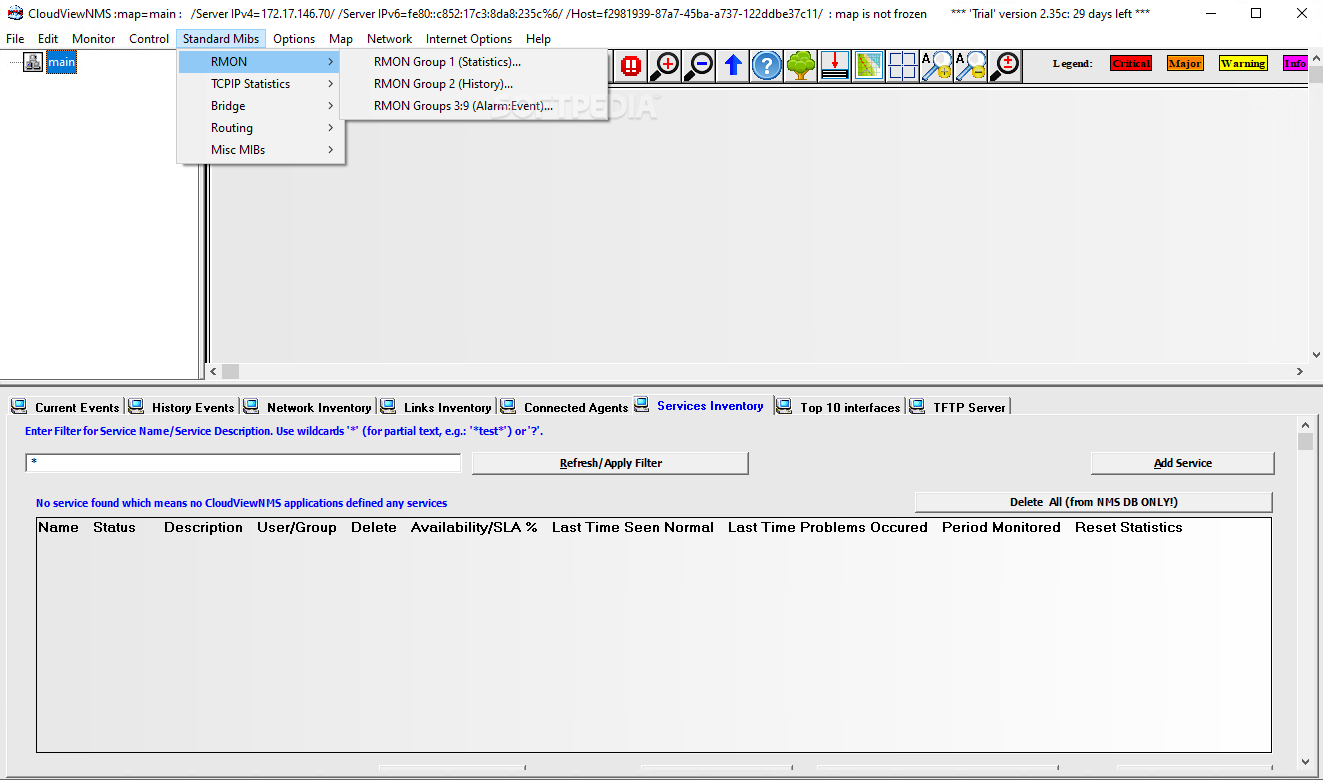Click the CloudViewNMS title bar app icon
Screen dimensions: 1323x780
(x=15, y=14)
